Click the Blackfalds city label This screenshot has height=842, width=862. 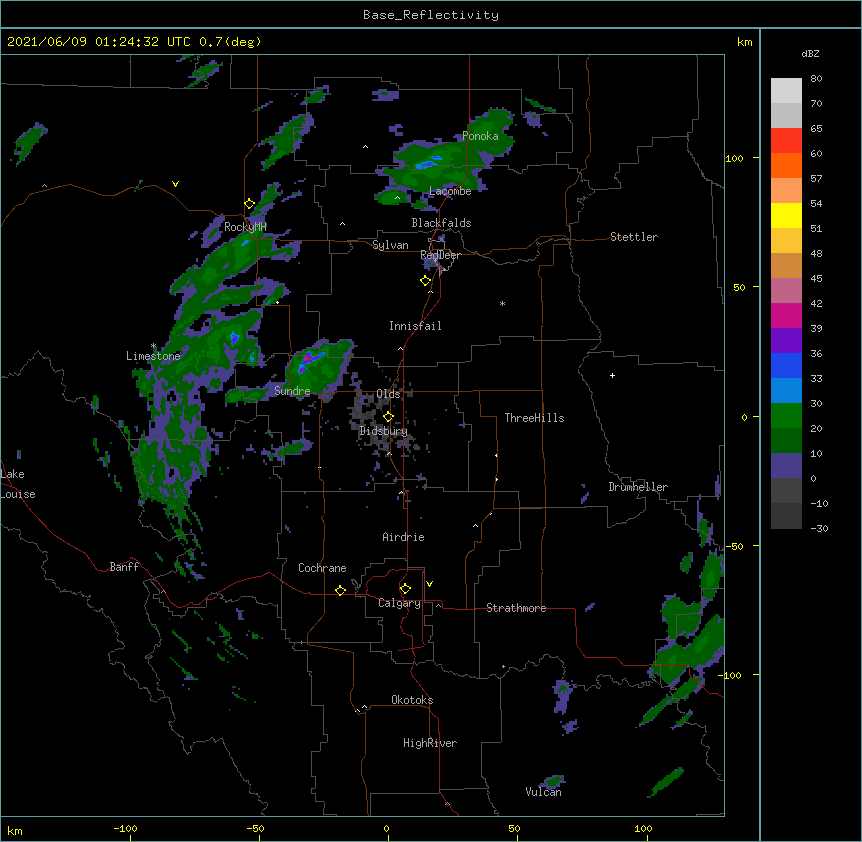[x=441, y=223]
